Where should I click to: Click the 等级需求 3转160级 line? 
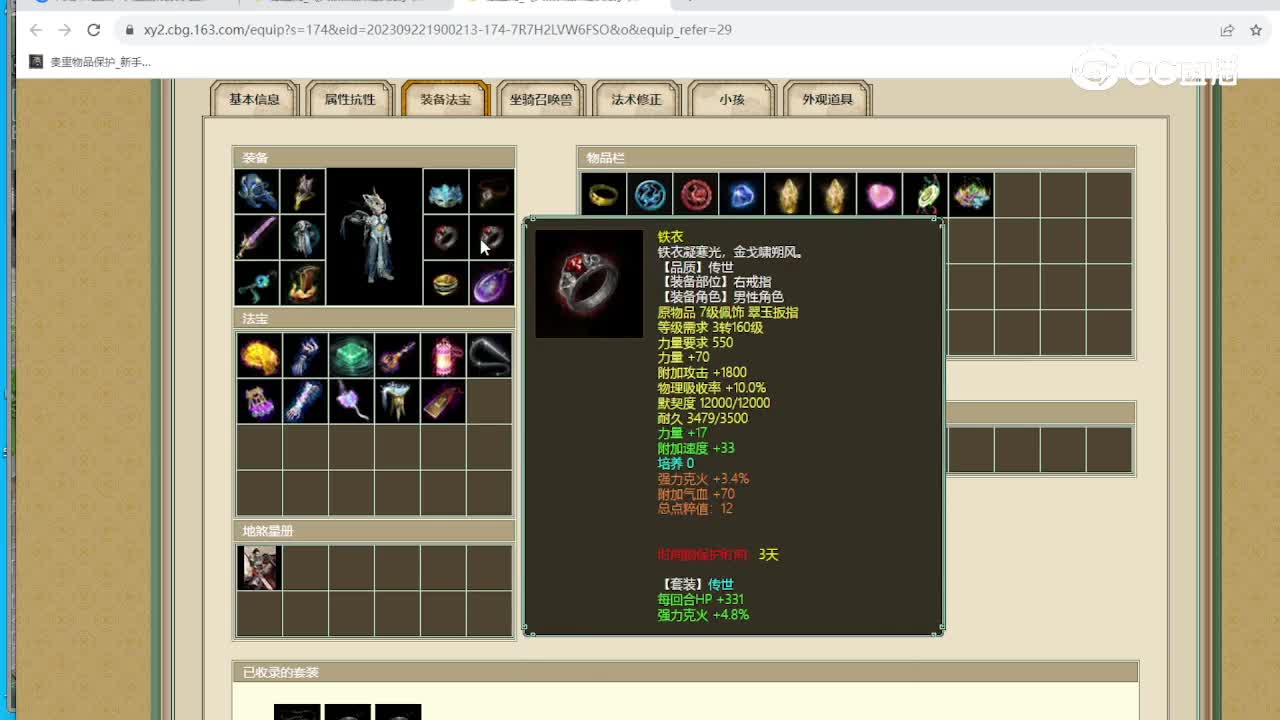(710, 327)
